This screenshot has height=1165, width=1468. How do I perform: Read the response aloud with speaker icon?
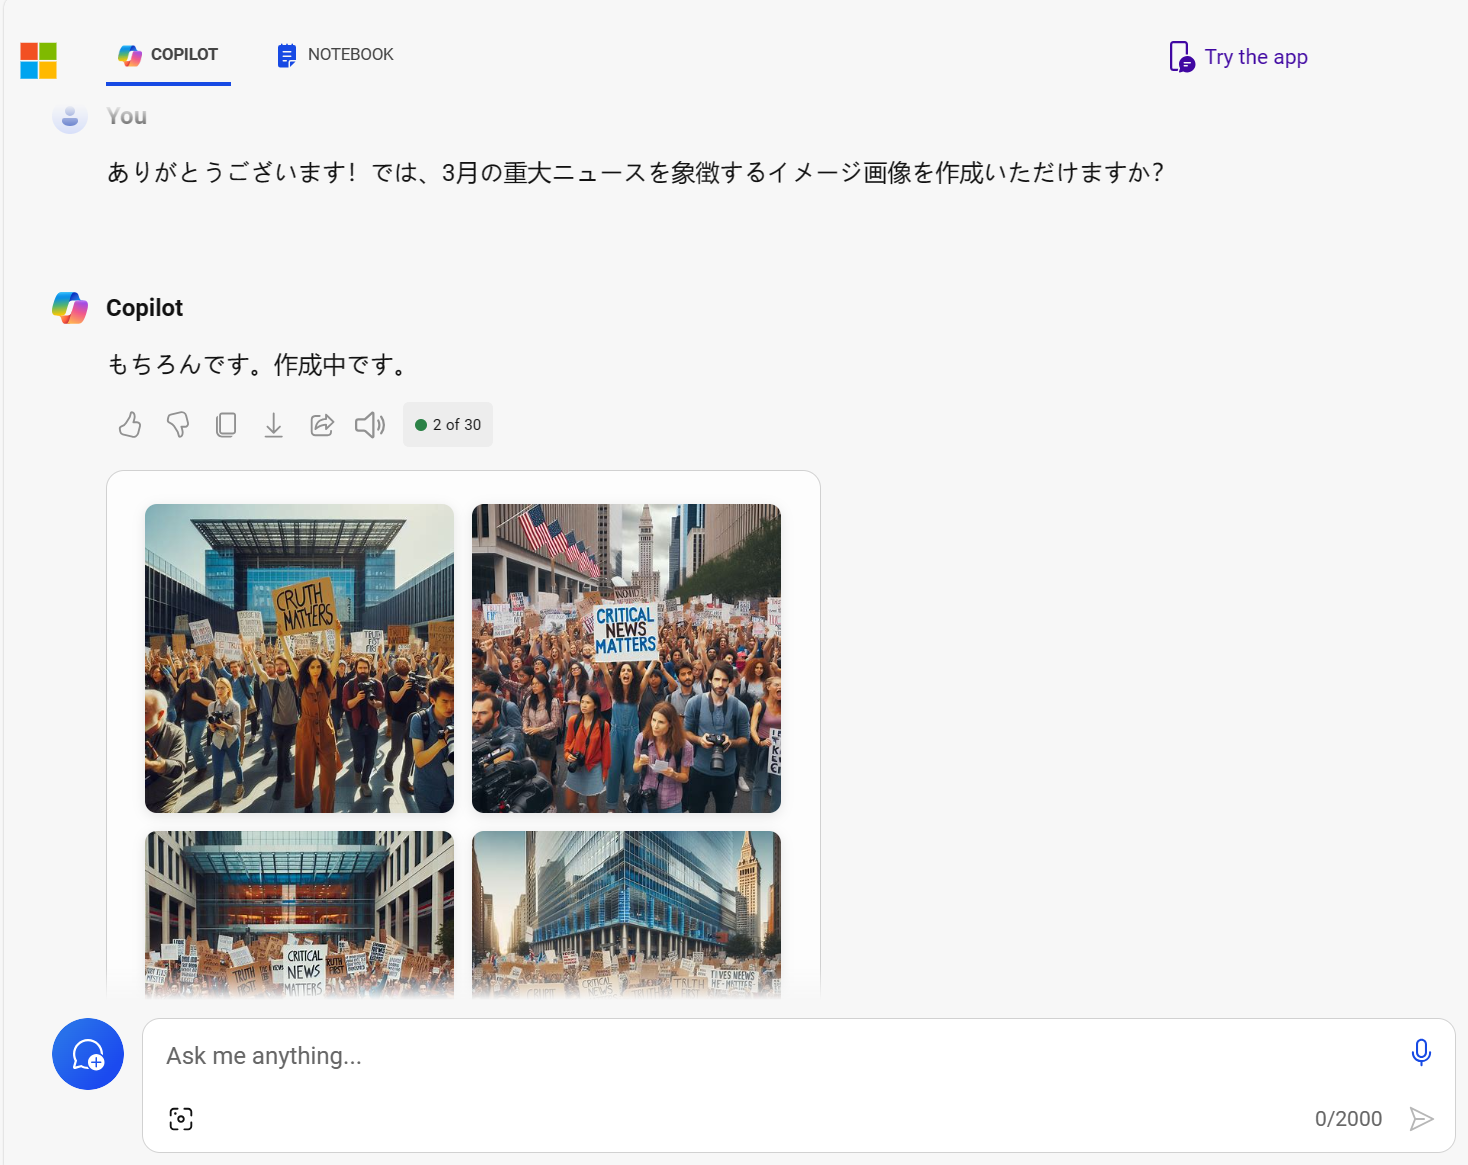coord(370,425)
